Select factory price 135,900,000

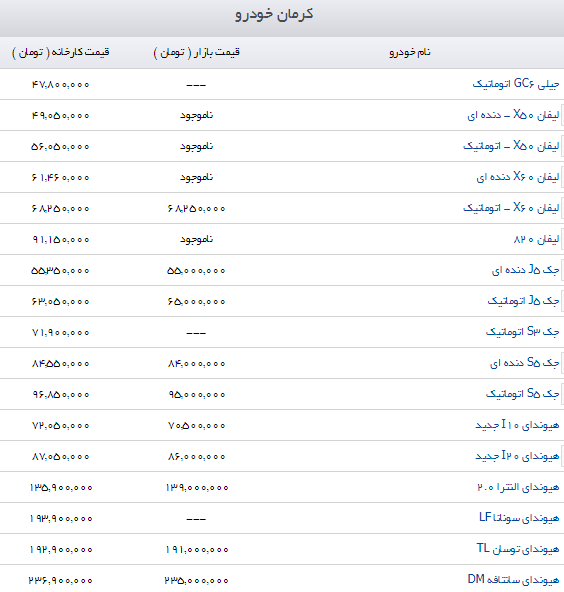click(x=61, y=487)
